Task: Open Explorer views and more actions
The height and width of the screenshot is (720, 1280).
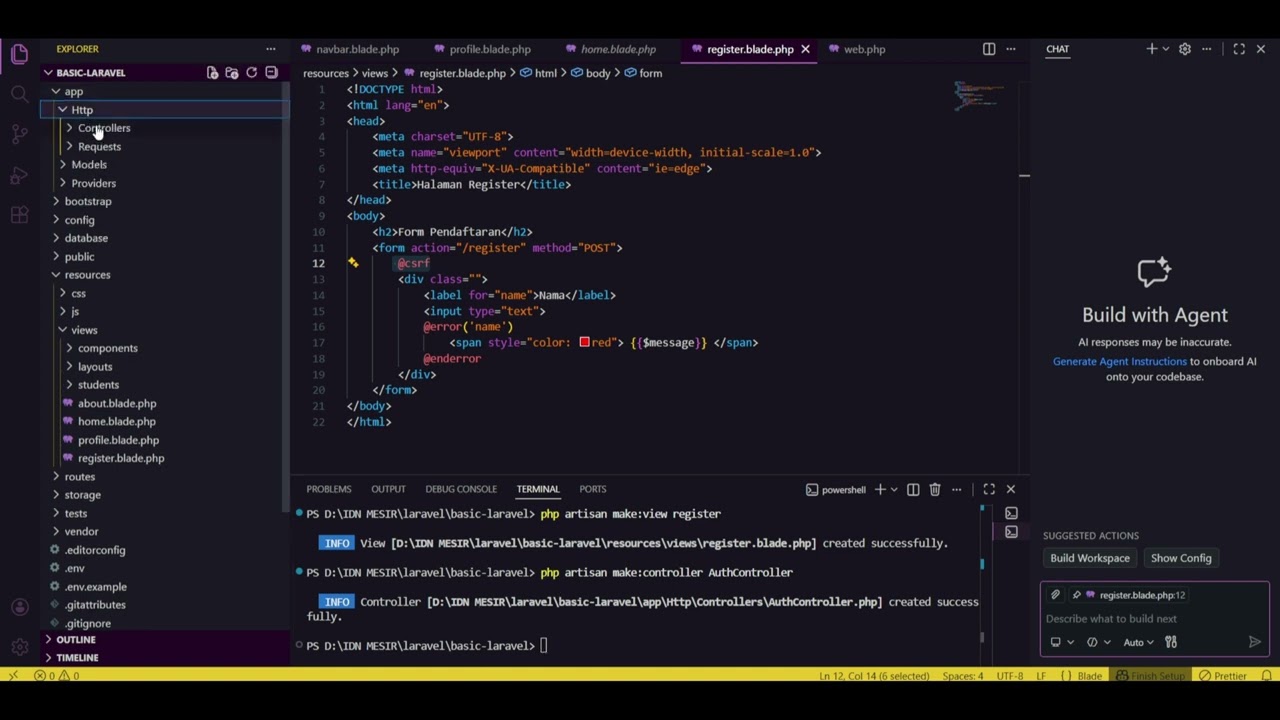Action: tap(270, 49)
